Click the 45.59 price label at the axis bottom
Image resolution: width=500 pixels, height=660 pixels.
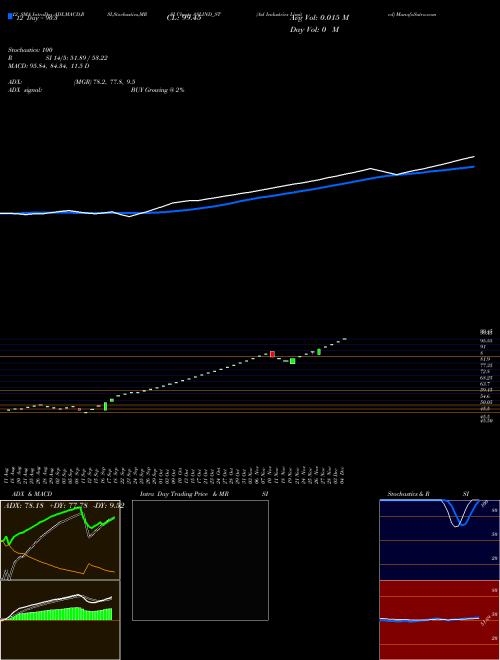pyautogui.click(x=486, y=420)
